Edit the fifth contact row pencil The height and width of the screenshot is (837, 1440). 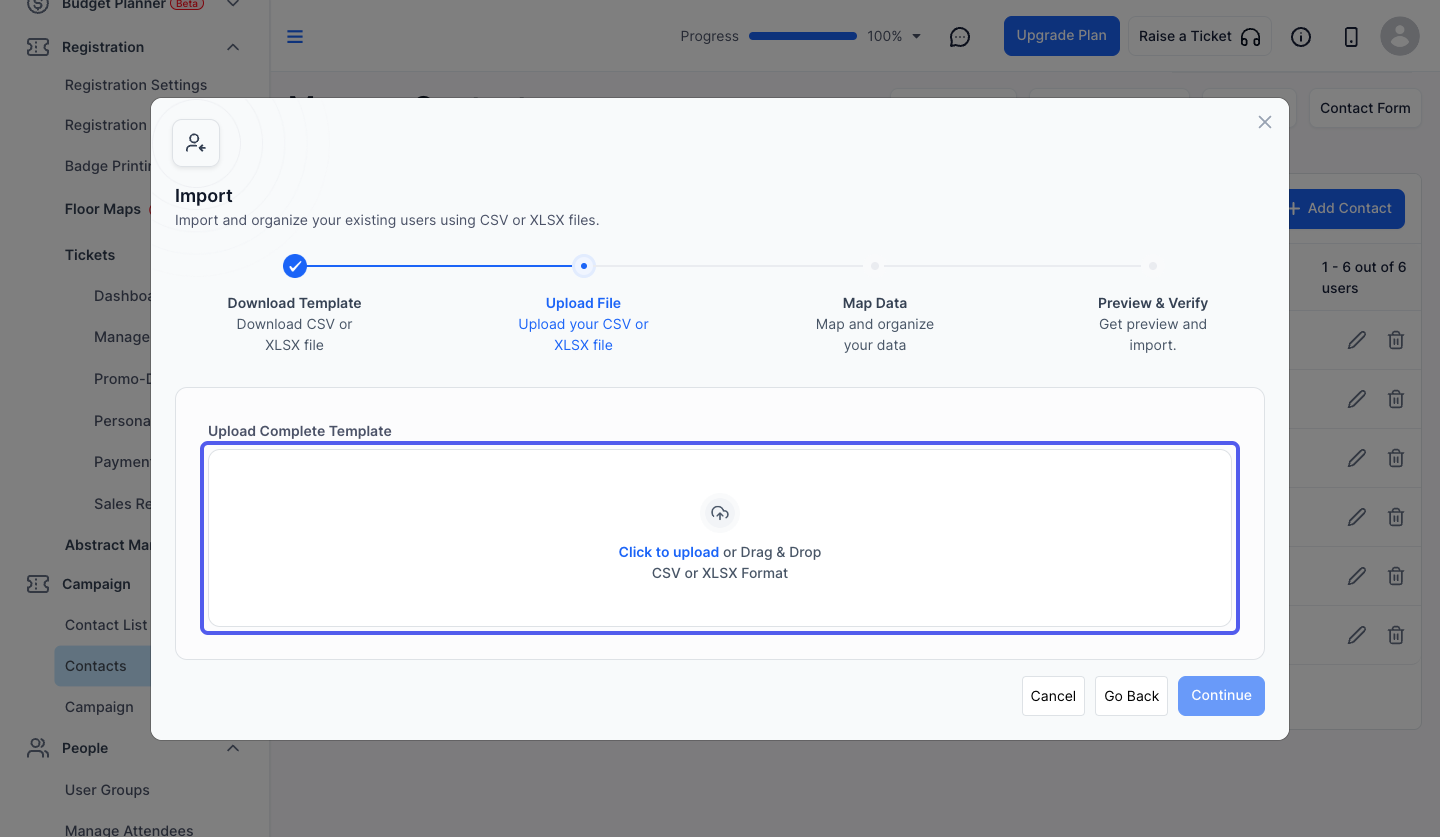pos(1357,576)
